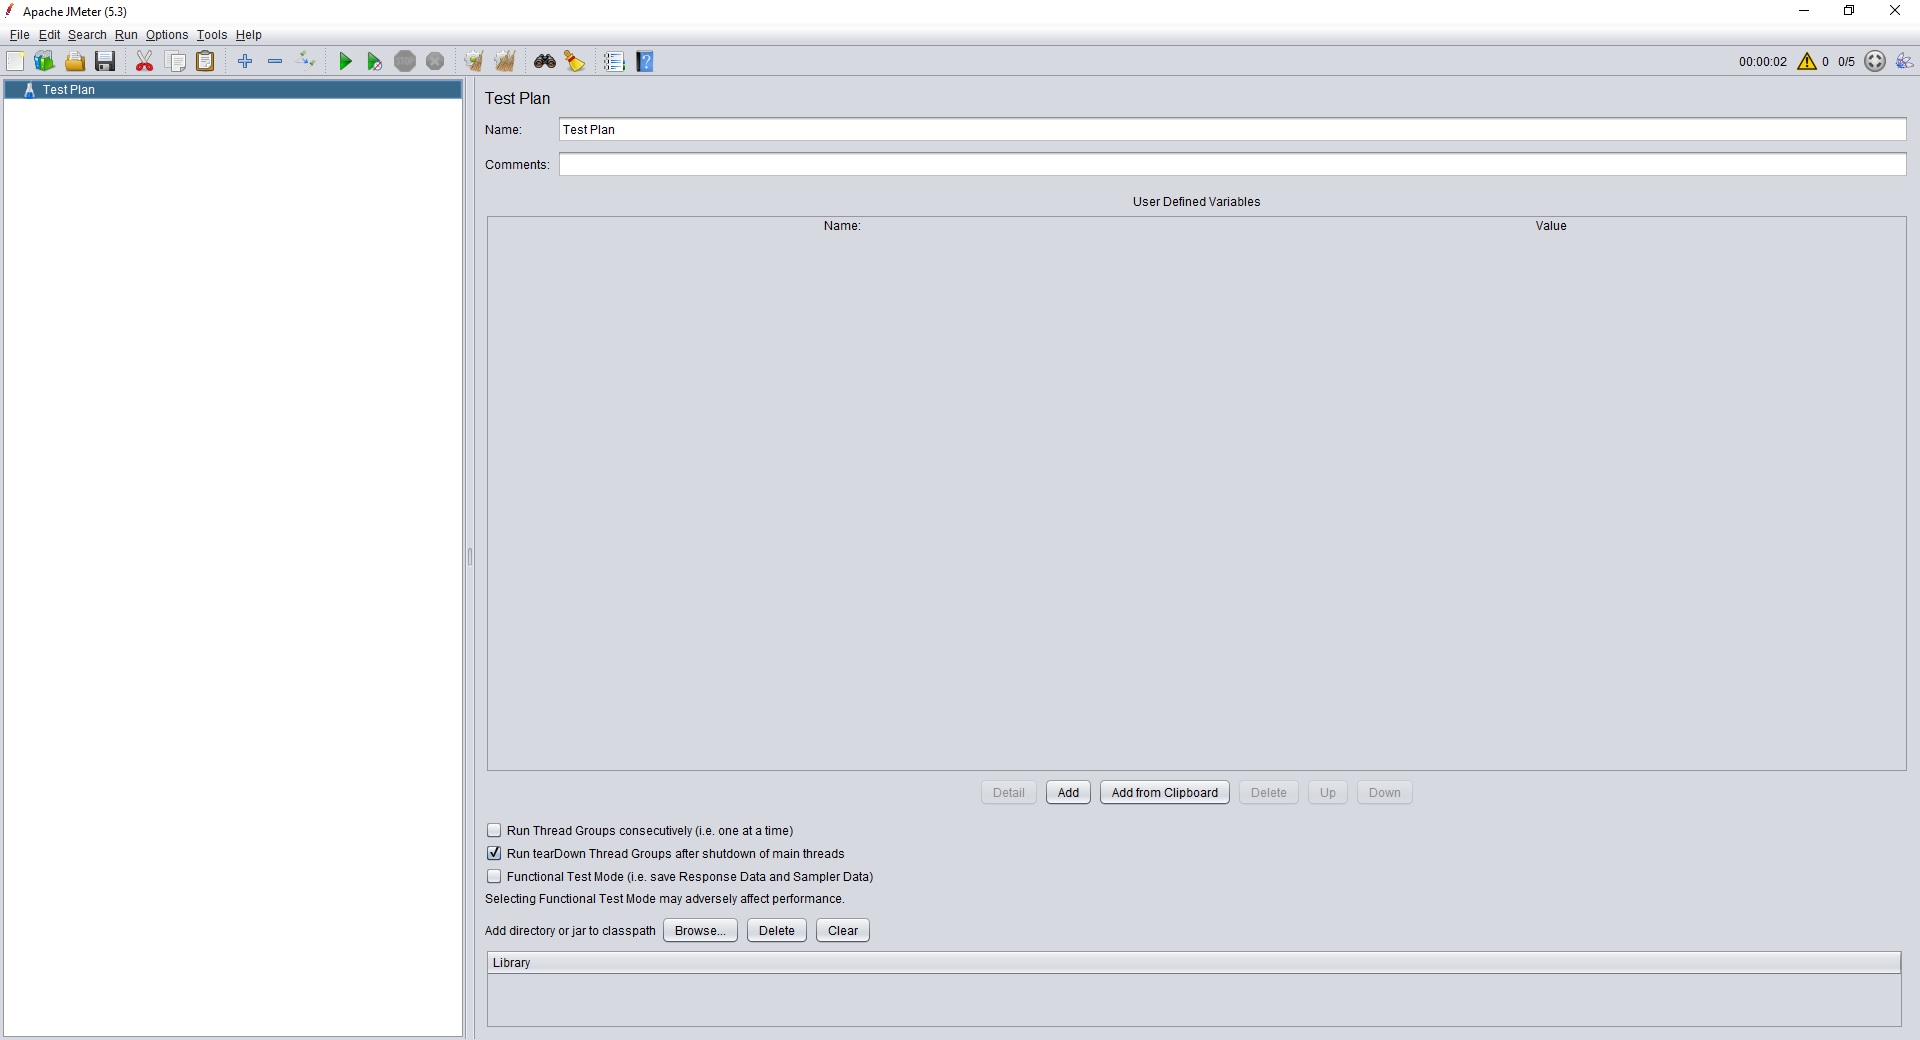Click the Toggle enable/disable icon
This screenshot has height=1040, width=1920.
click(306, 61)
